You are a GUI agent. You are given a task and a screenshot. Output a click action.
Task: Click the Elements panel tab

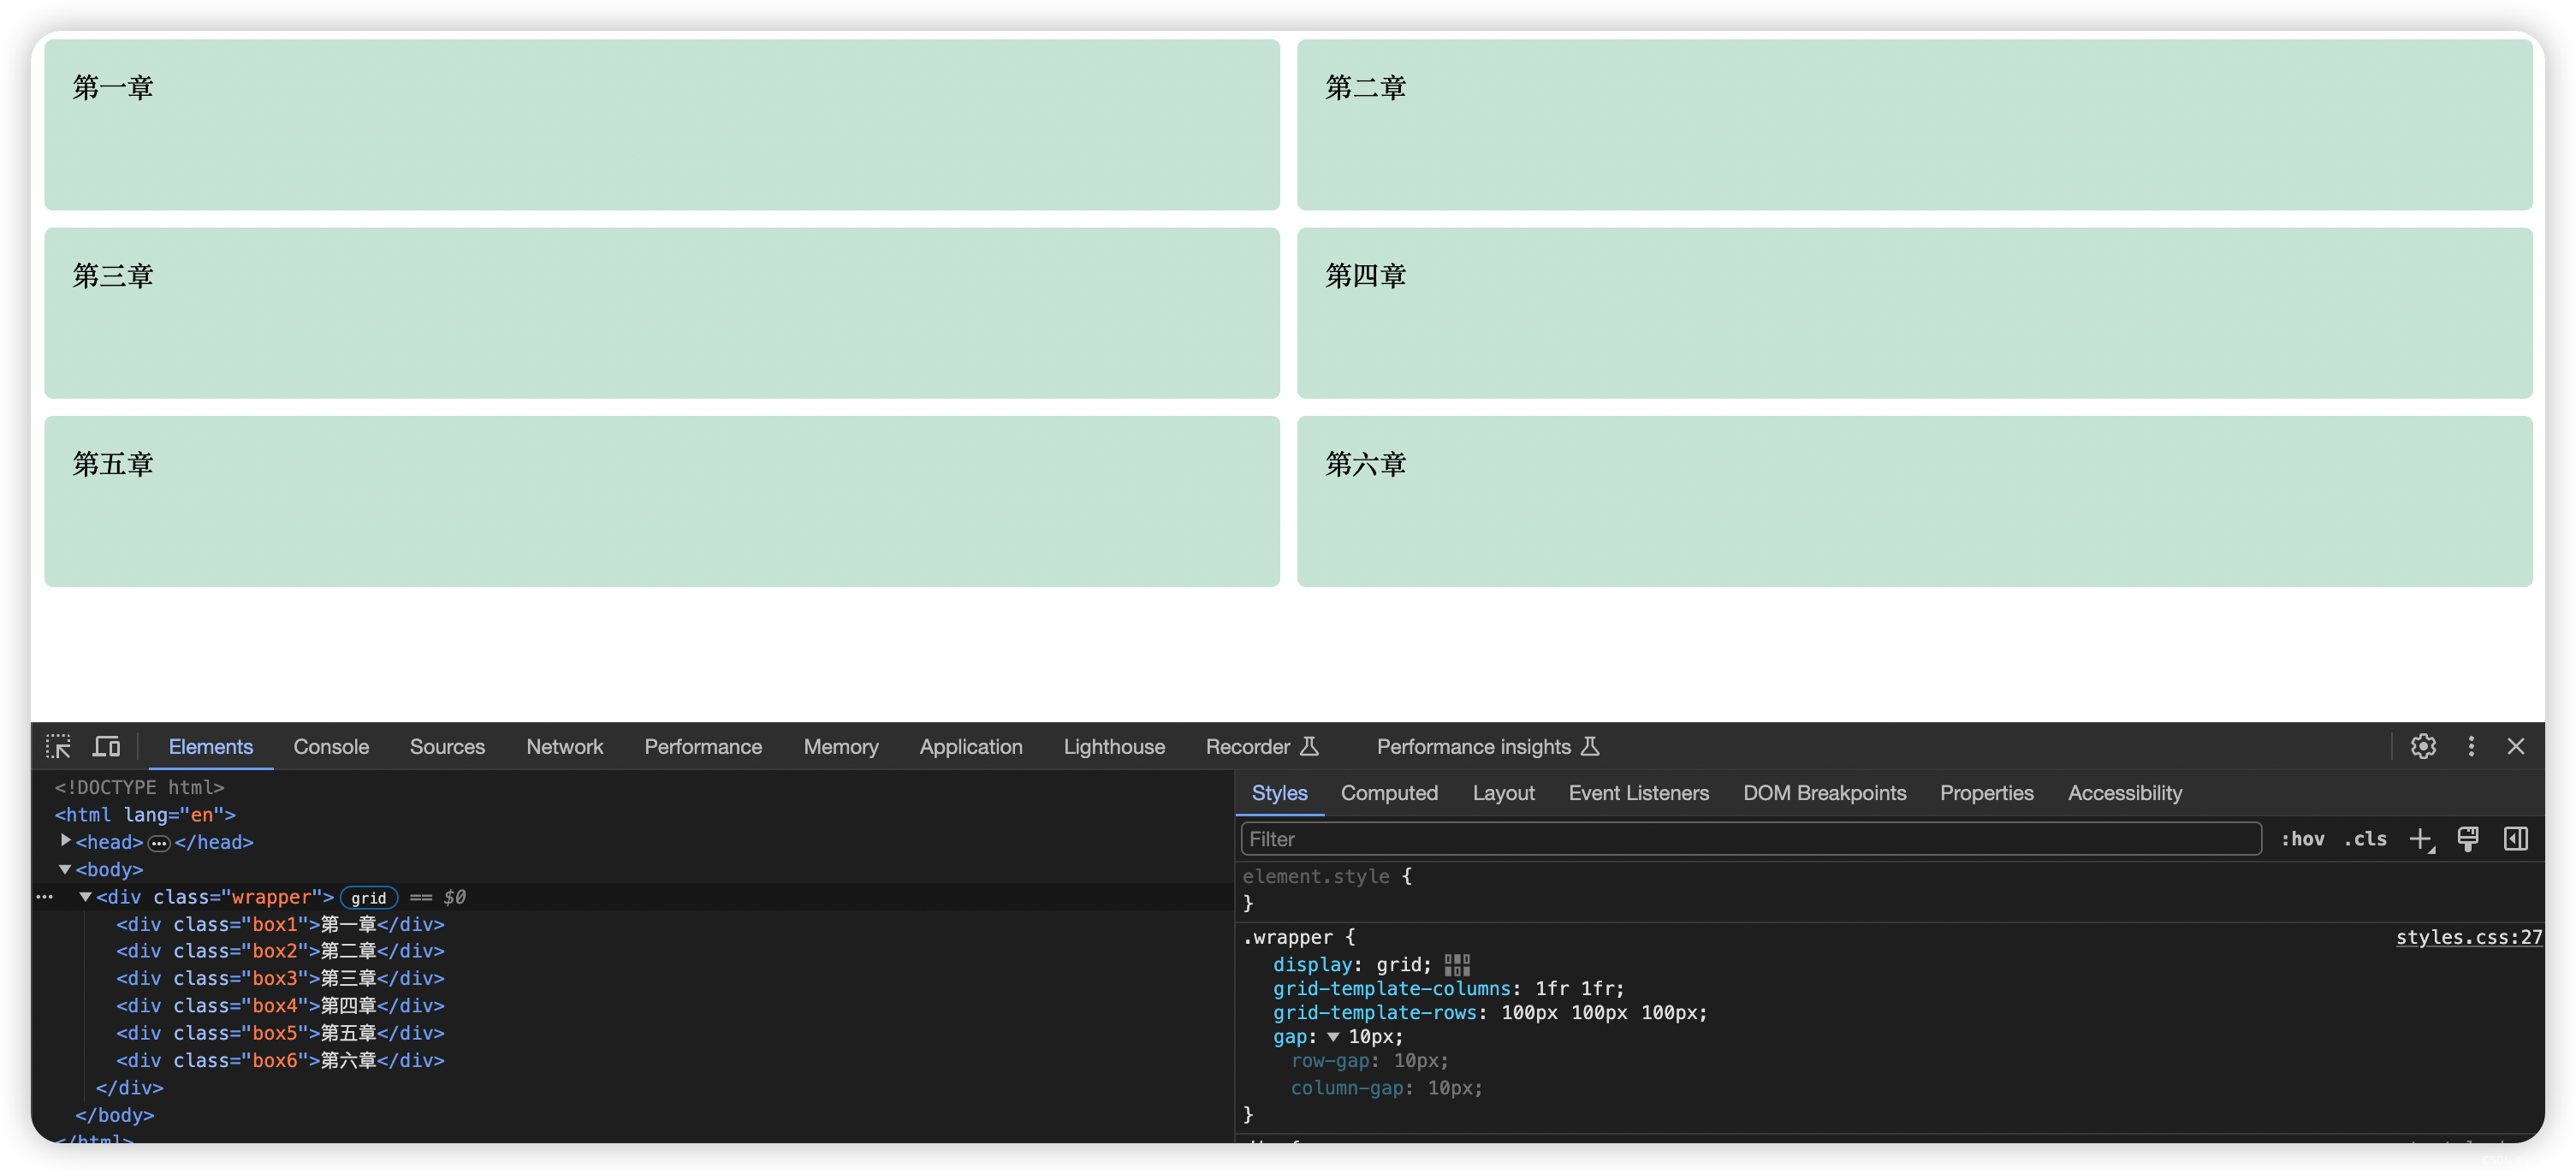click(x=211, y=747)
